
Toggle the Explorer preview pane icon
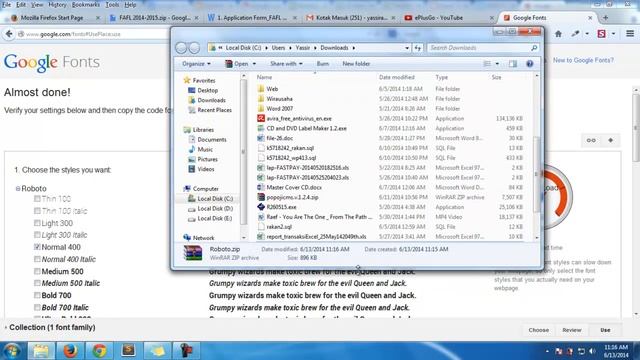[513, 64]
